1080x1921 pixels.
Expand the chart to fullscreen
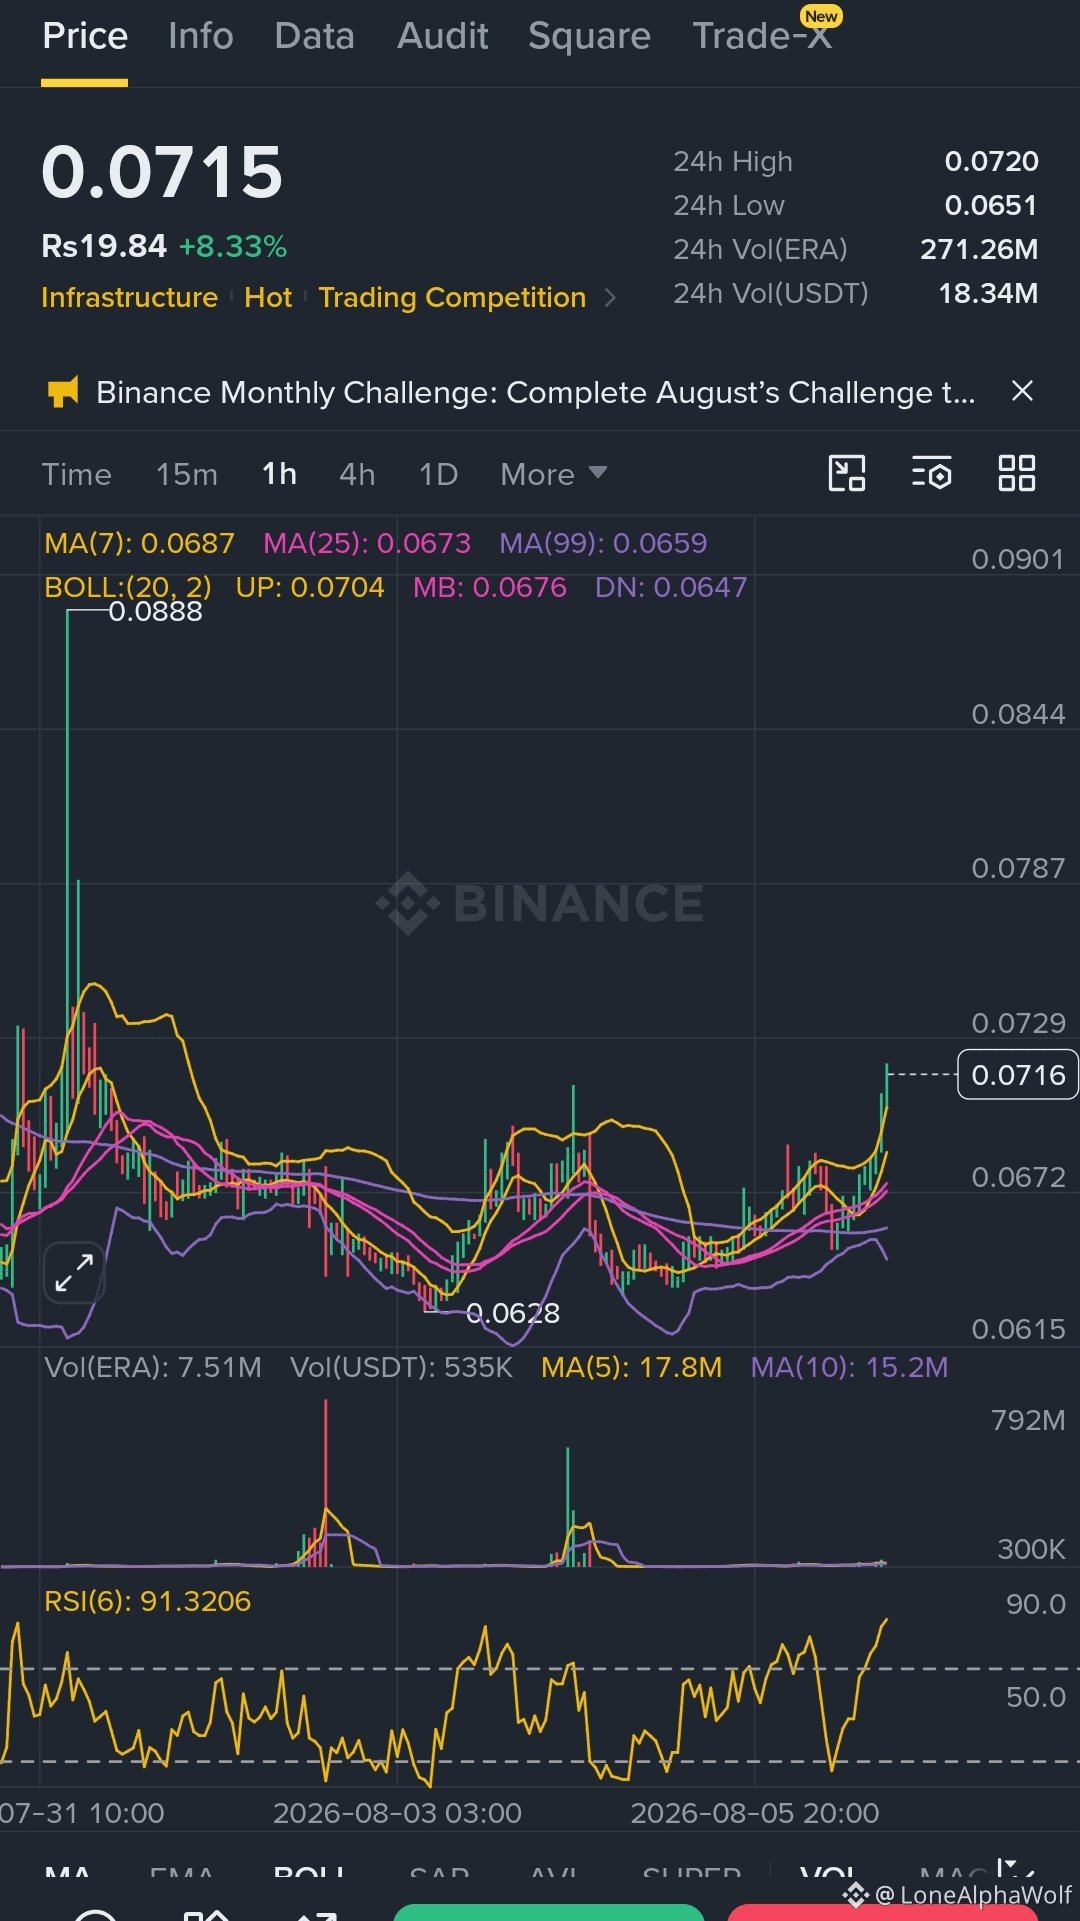[74, 1273]
